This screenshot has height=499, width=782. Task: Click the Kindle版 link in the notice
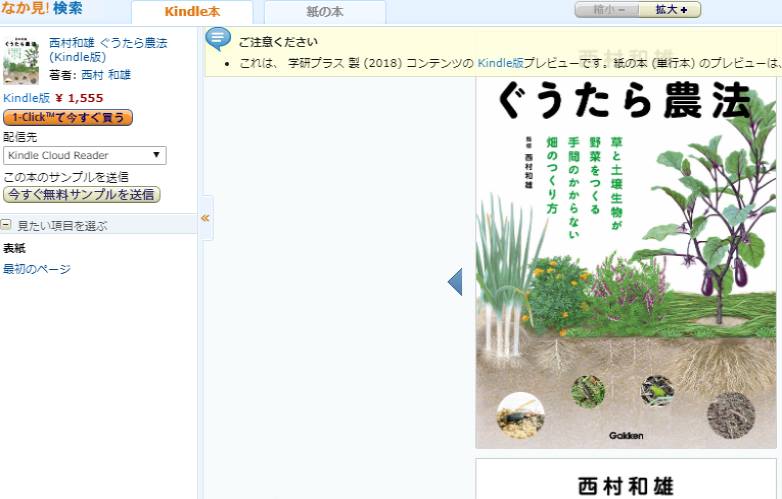499,63
